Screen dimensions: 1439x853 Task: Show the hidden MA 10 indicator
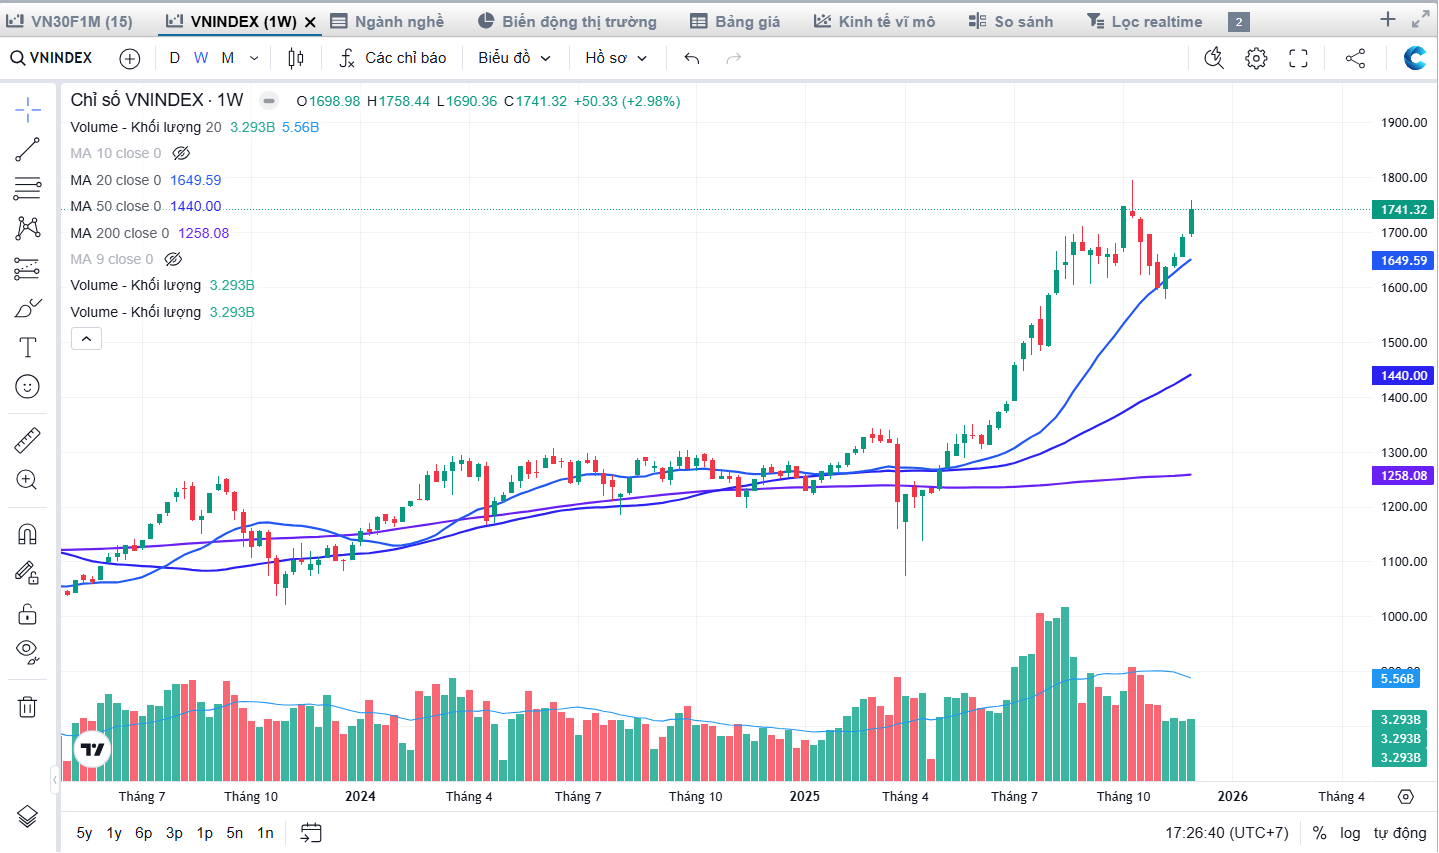pyautogui.click(x=181, y=153)
